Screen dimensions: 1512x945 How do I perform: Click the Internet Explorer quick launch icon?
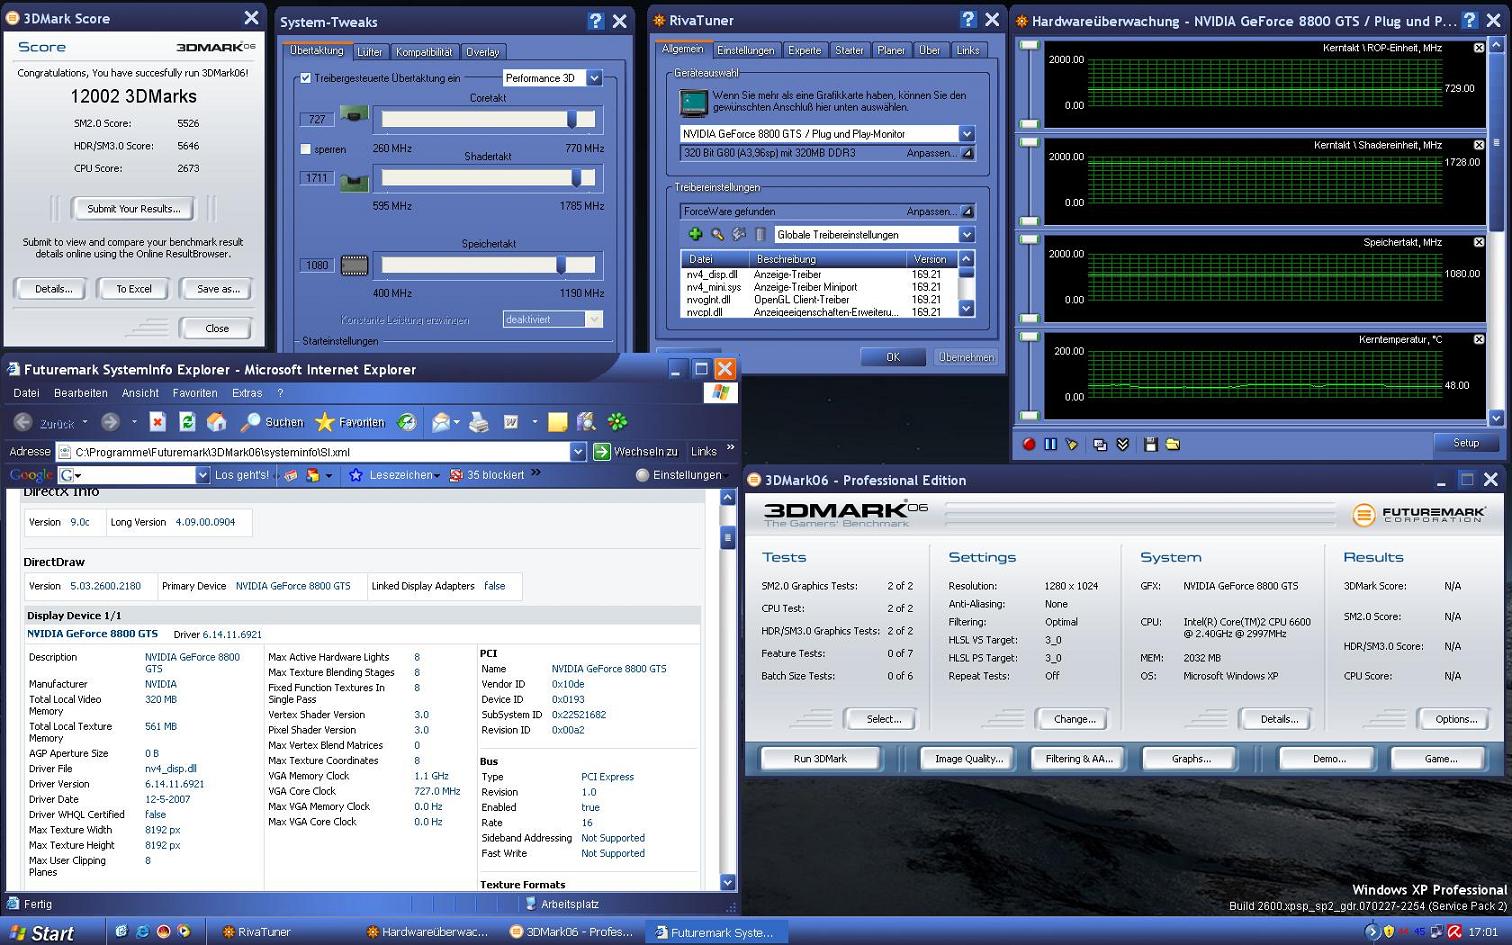[x=142, y=931]
